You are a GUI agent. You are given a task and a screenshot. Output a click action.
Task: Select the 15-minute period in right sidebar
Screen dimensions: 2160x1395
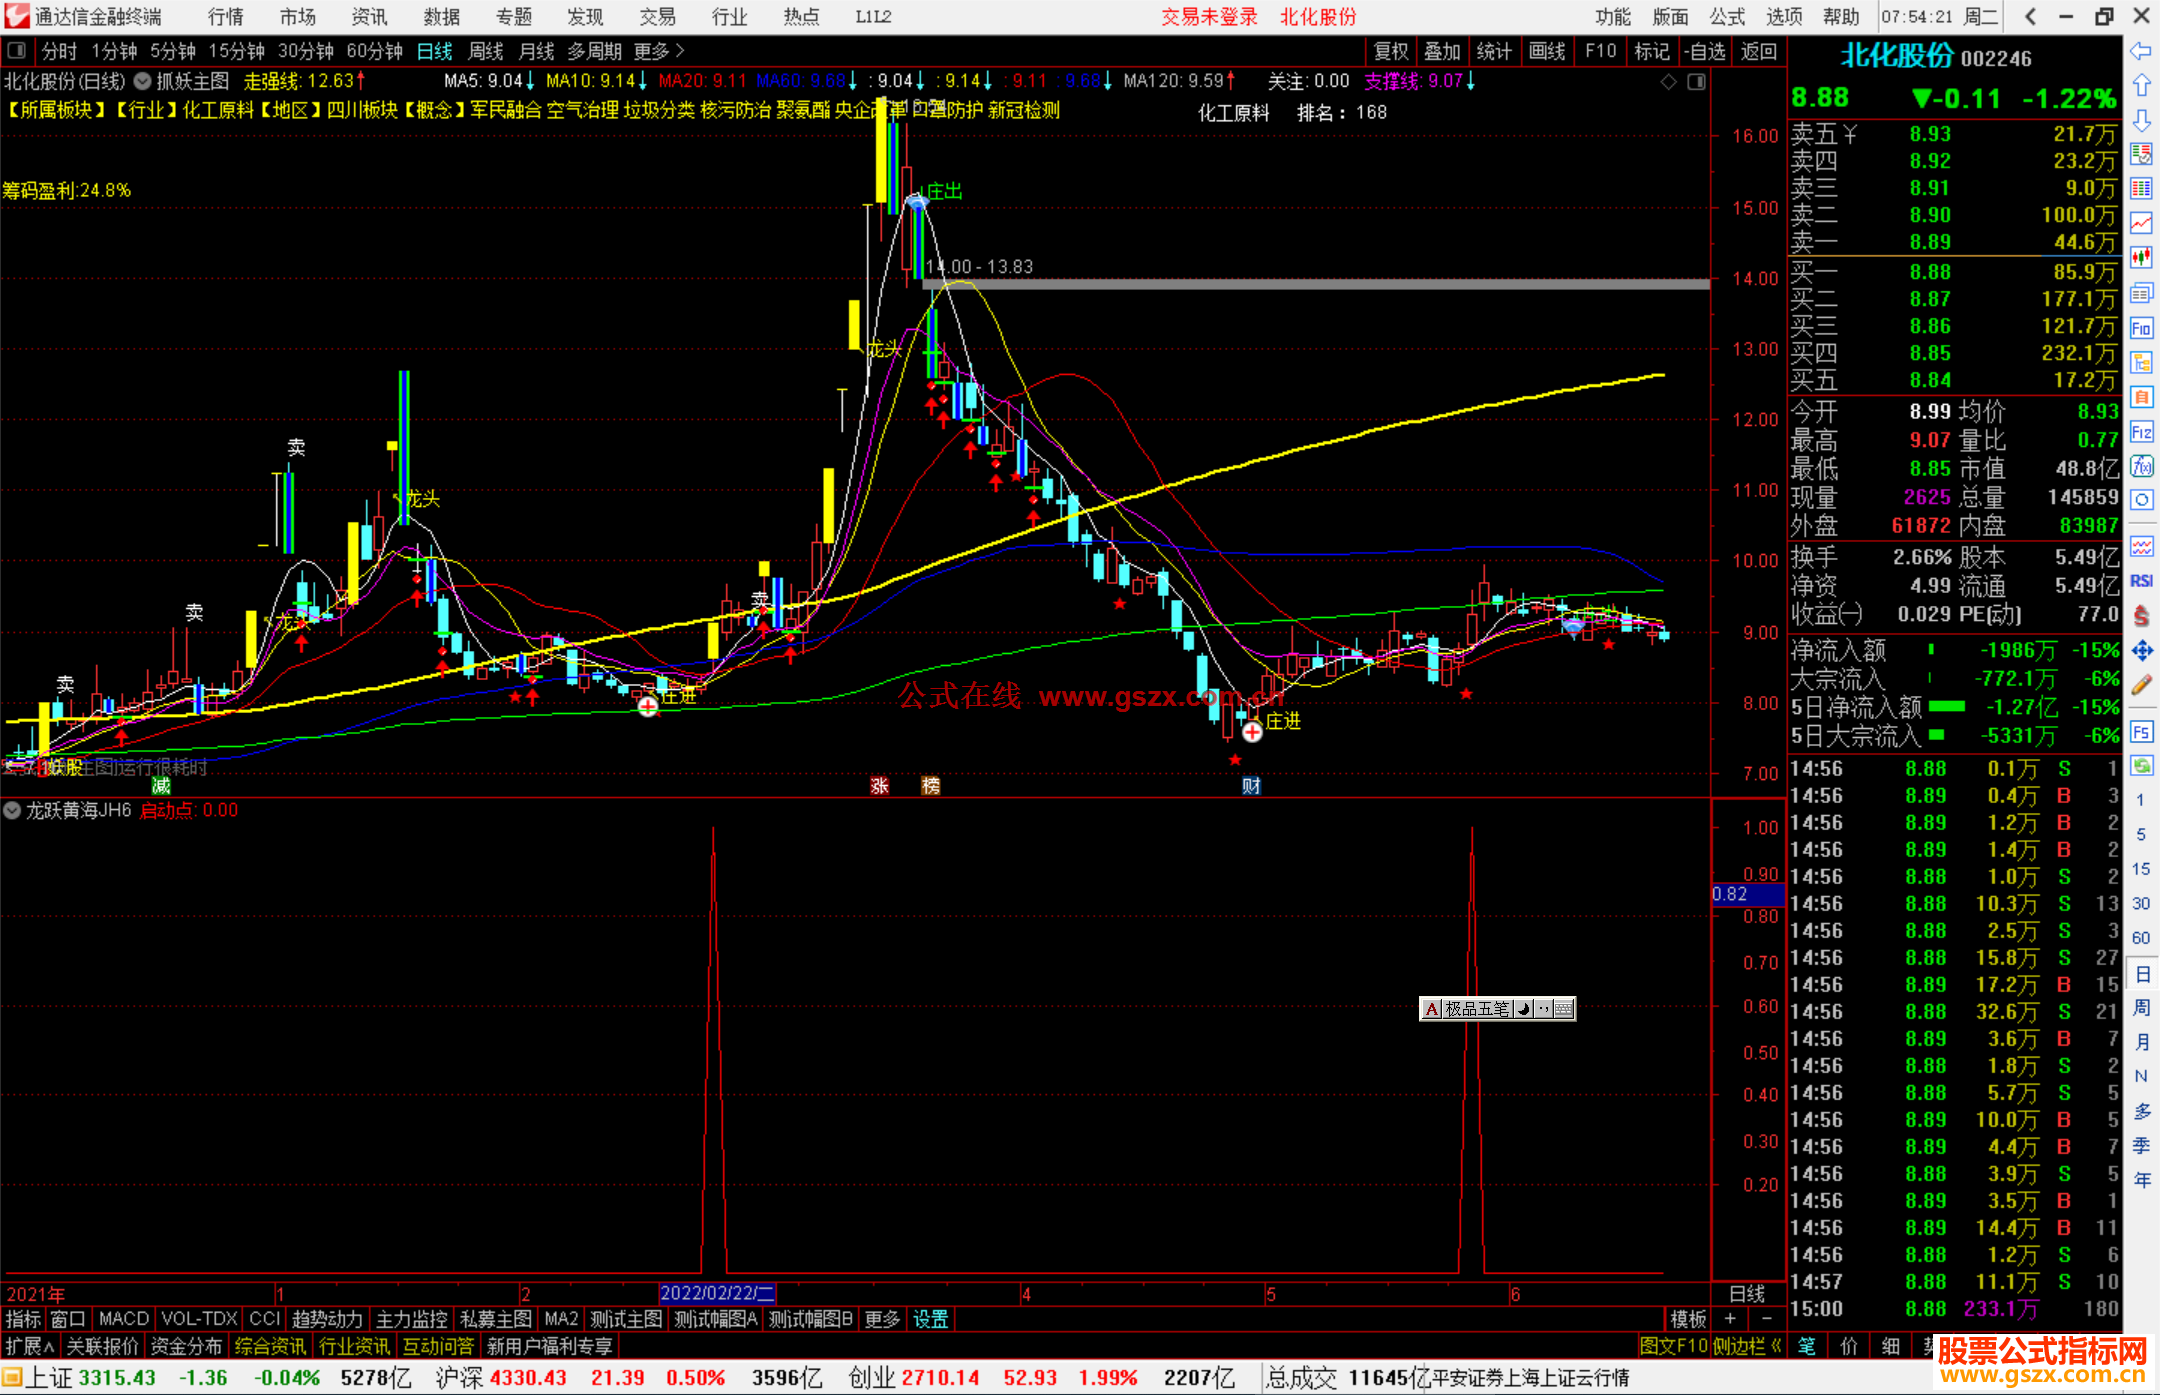pyautogui.click(x=2140, y=869)
